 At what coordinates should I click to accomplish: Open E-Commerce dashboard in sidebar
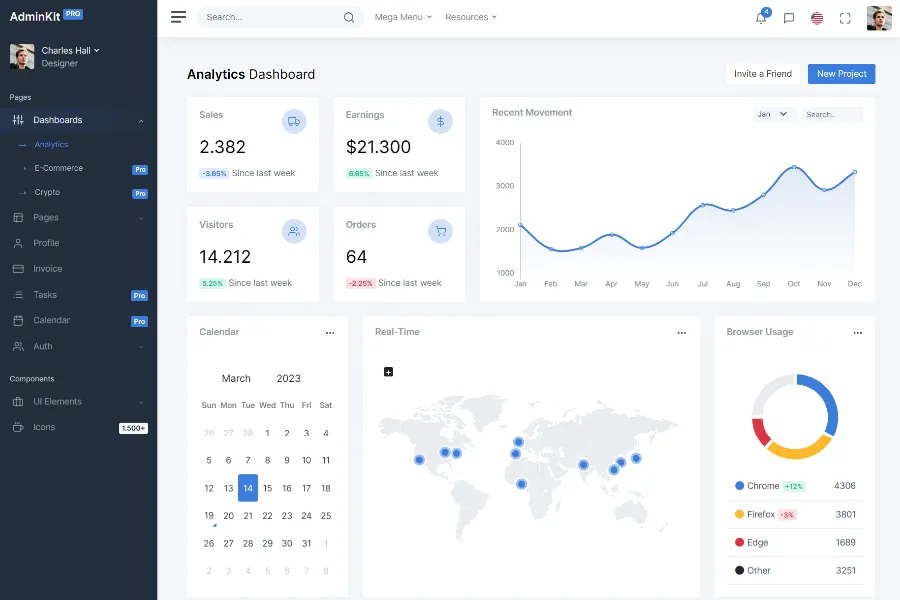pyautogui.click(x=58, y=168)
